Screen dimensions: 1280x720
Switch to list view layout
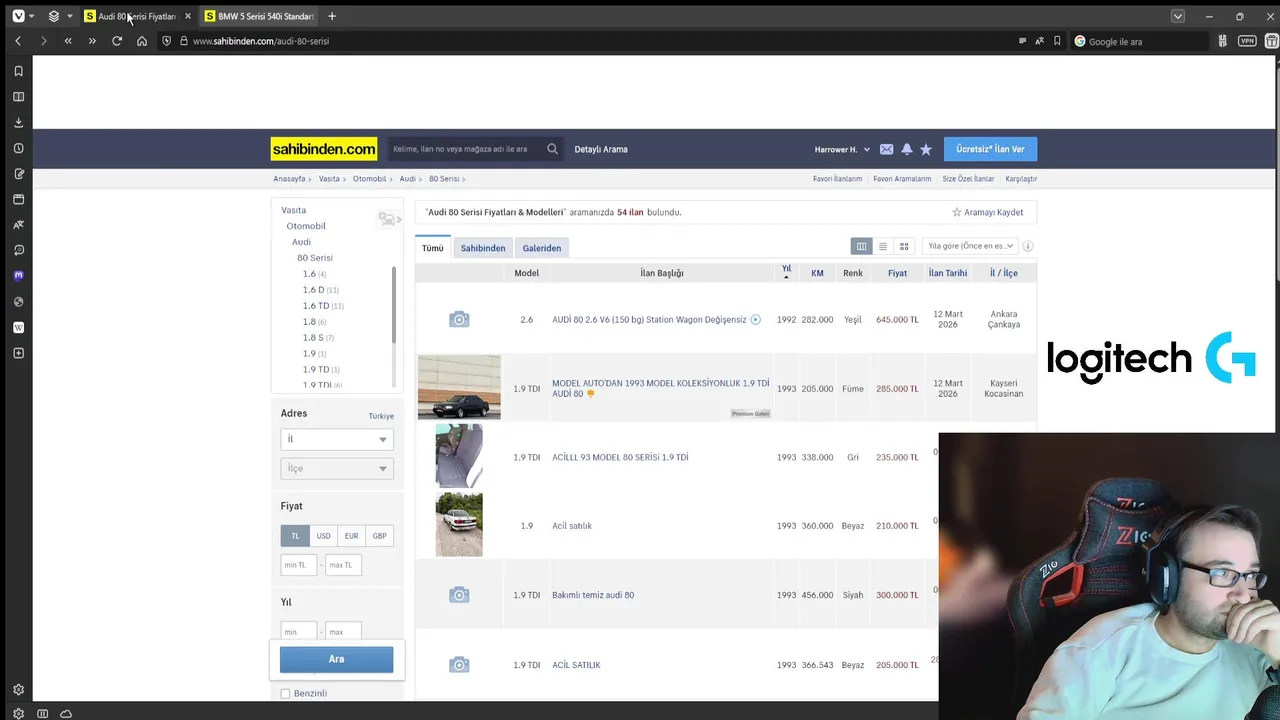pos(882,246)
